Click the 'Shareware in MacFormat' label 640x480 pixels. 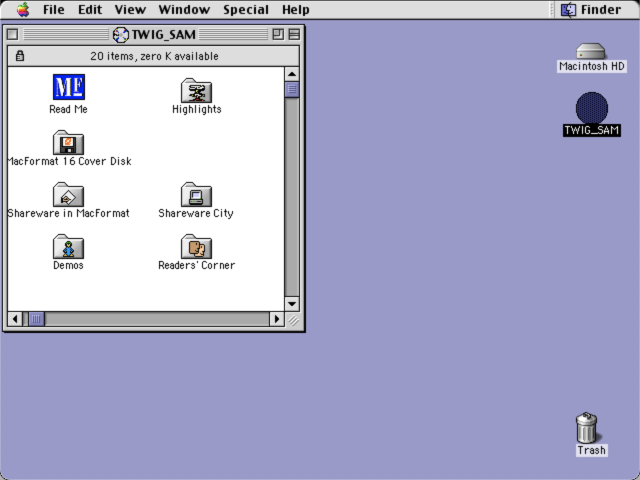[x=68, y=213]
